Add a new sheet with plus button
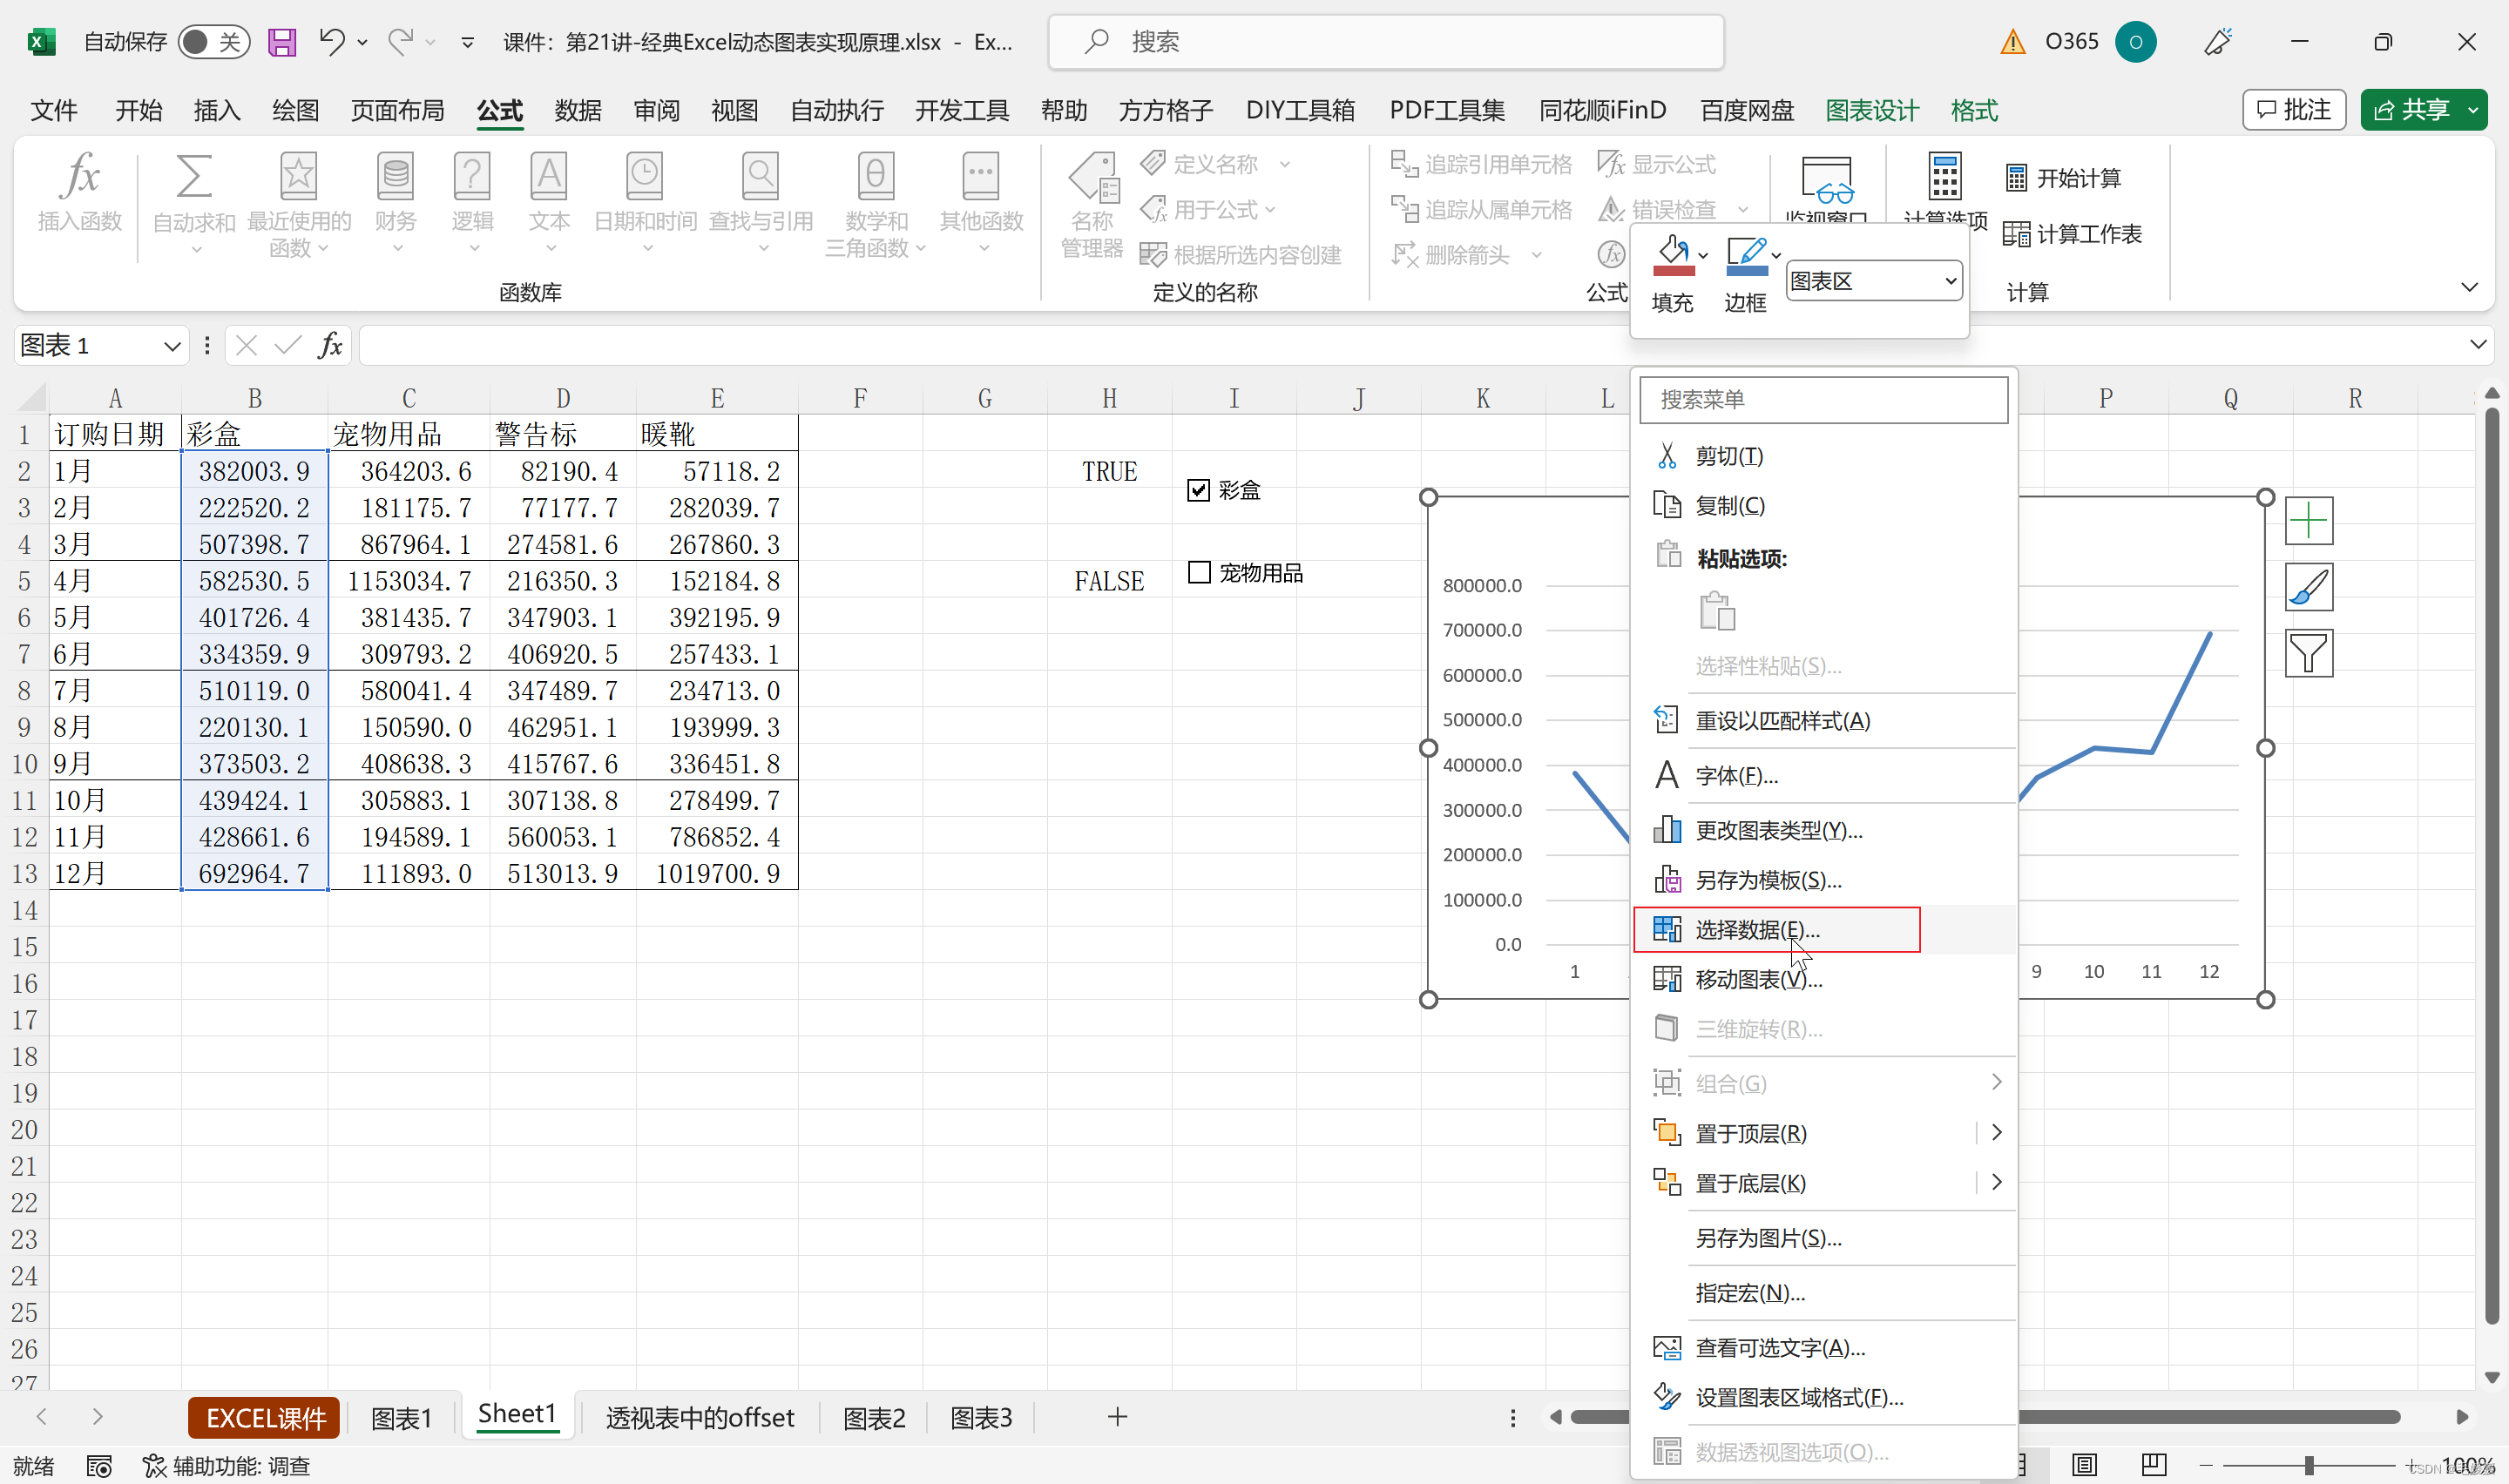Image resolution: width=2509 pixels, height=1484 pixels. point(1117,1417)
